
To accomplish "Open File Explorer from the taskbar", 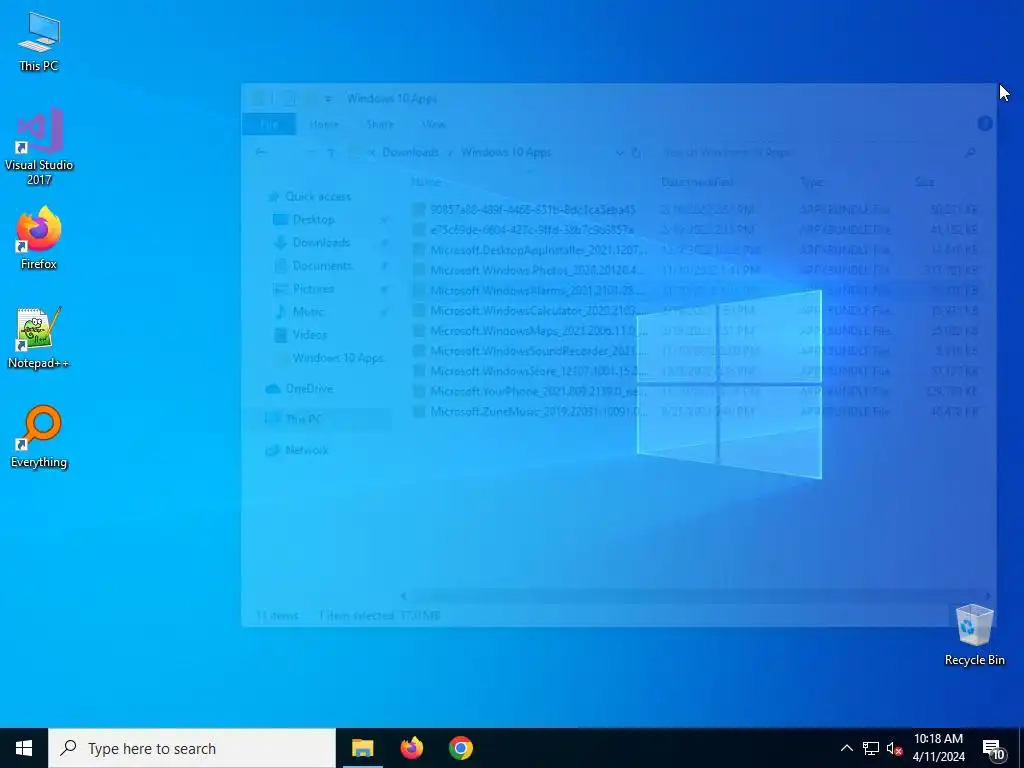I will pos(362,748).
